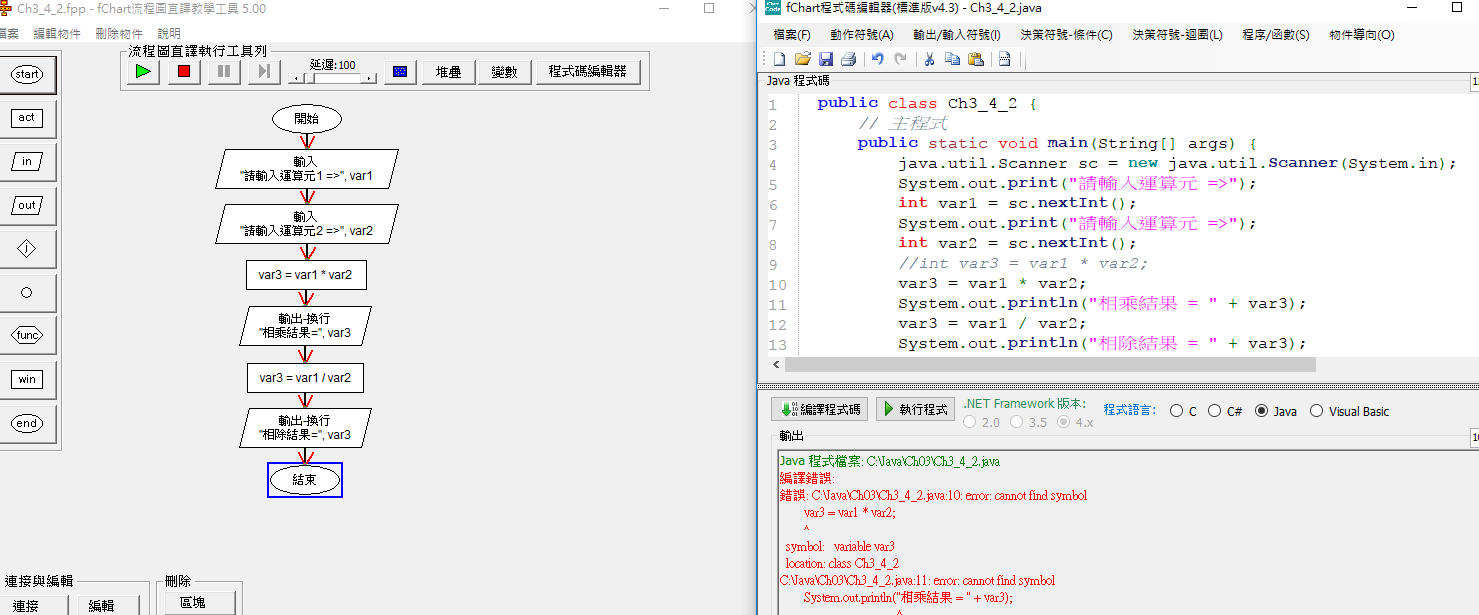Click the Undo arrow in code editor toolbar
Viewport: 1479px width, 615px height.
877,59
